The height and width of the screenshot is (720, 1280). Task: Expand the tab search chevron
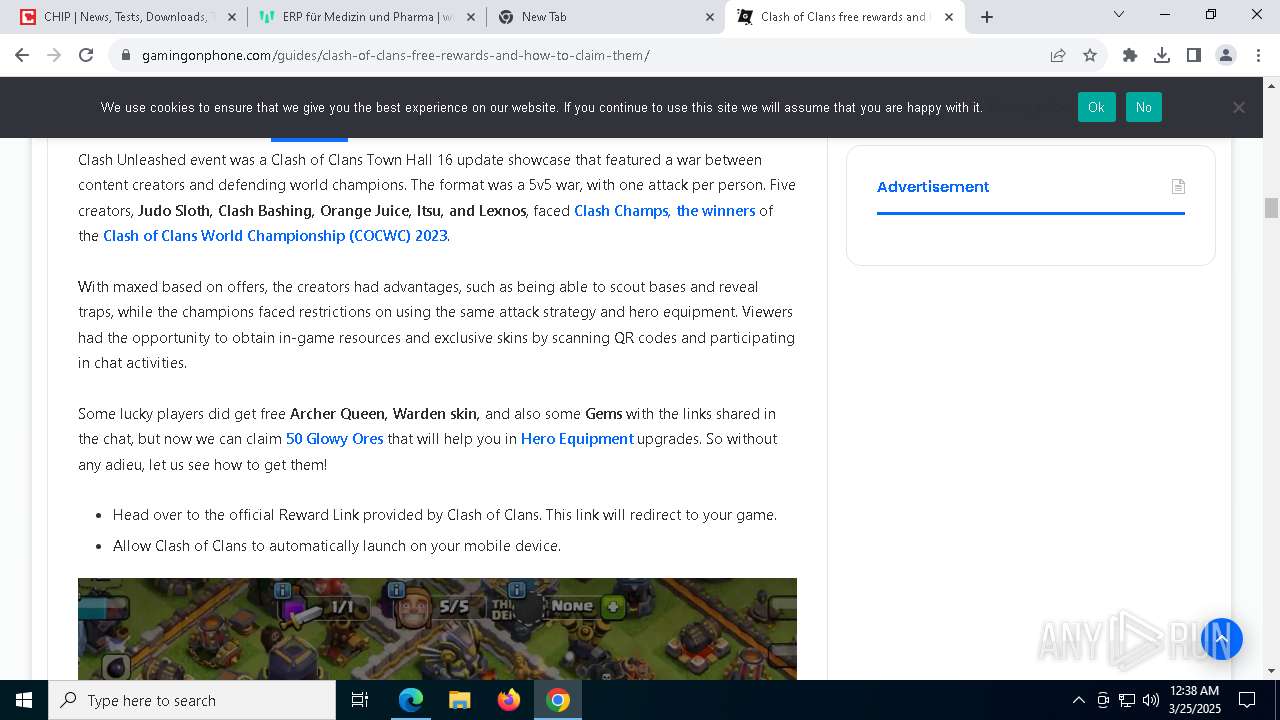click(x=1119, y=15)
